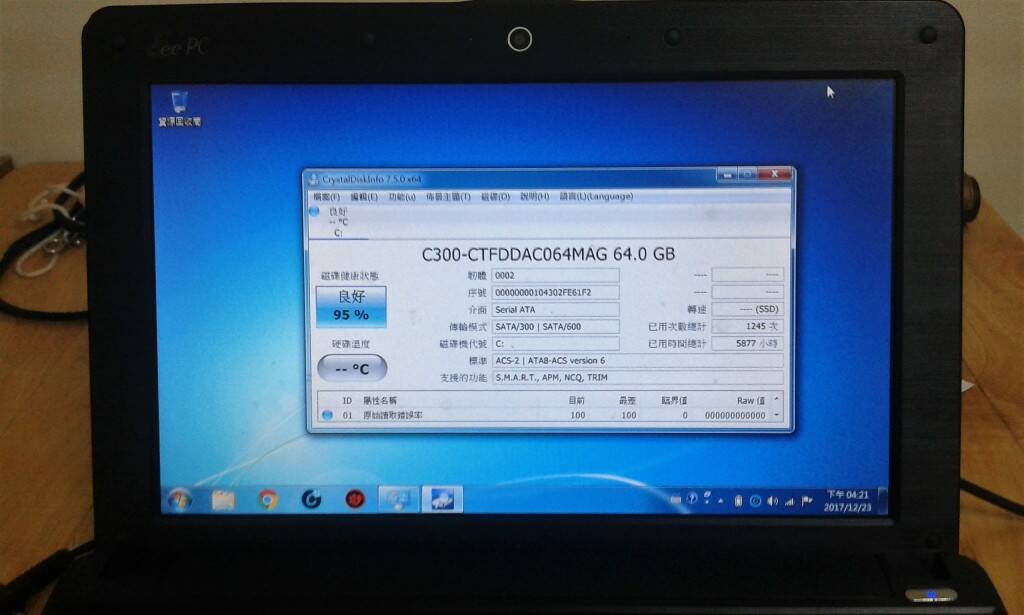Viewport: 1024px width, 615px height.
Task: Click the blue round tray icon
Action: (x=756, y=501)
